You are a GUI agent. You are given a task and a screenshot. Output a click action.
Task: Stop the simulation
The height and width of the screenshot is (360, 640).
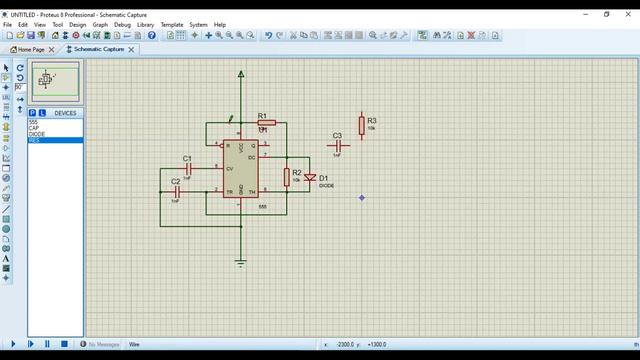pyautogui.click(x=64, y=344)
